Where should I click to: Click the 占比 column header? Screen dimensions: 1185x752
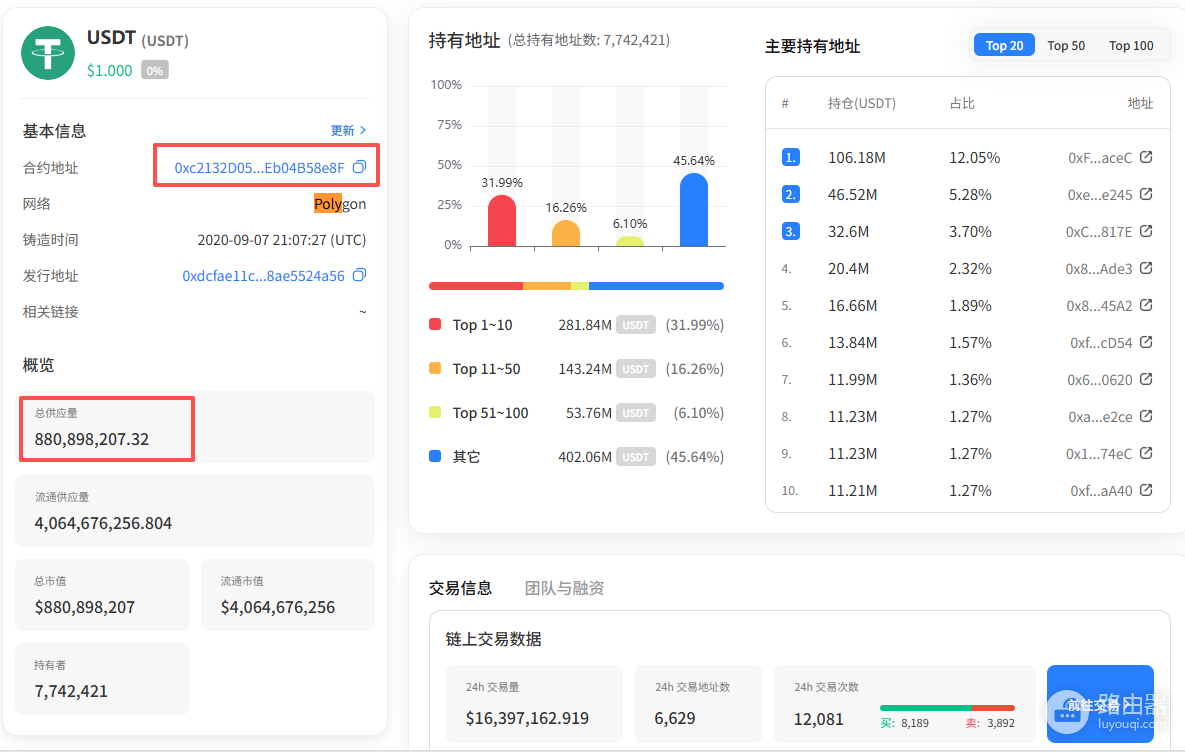pos(961,103)
